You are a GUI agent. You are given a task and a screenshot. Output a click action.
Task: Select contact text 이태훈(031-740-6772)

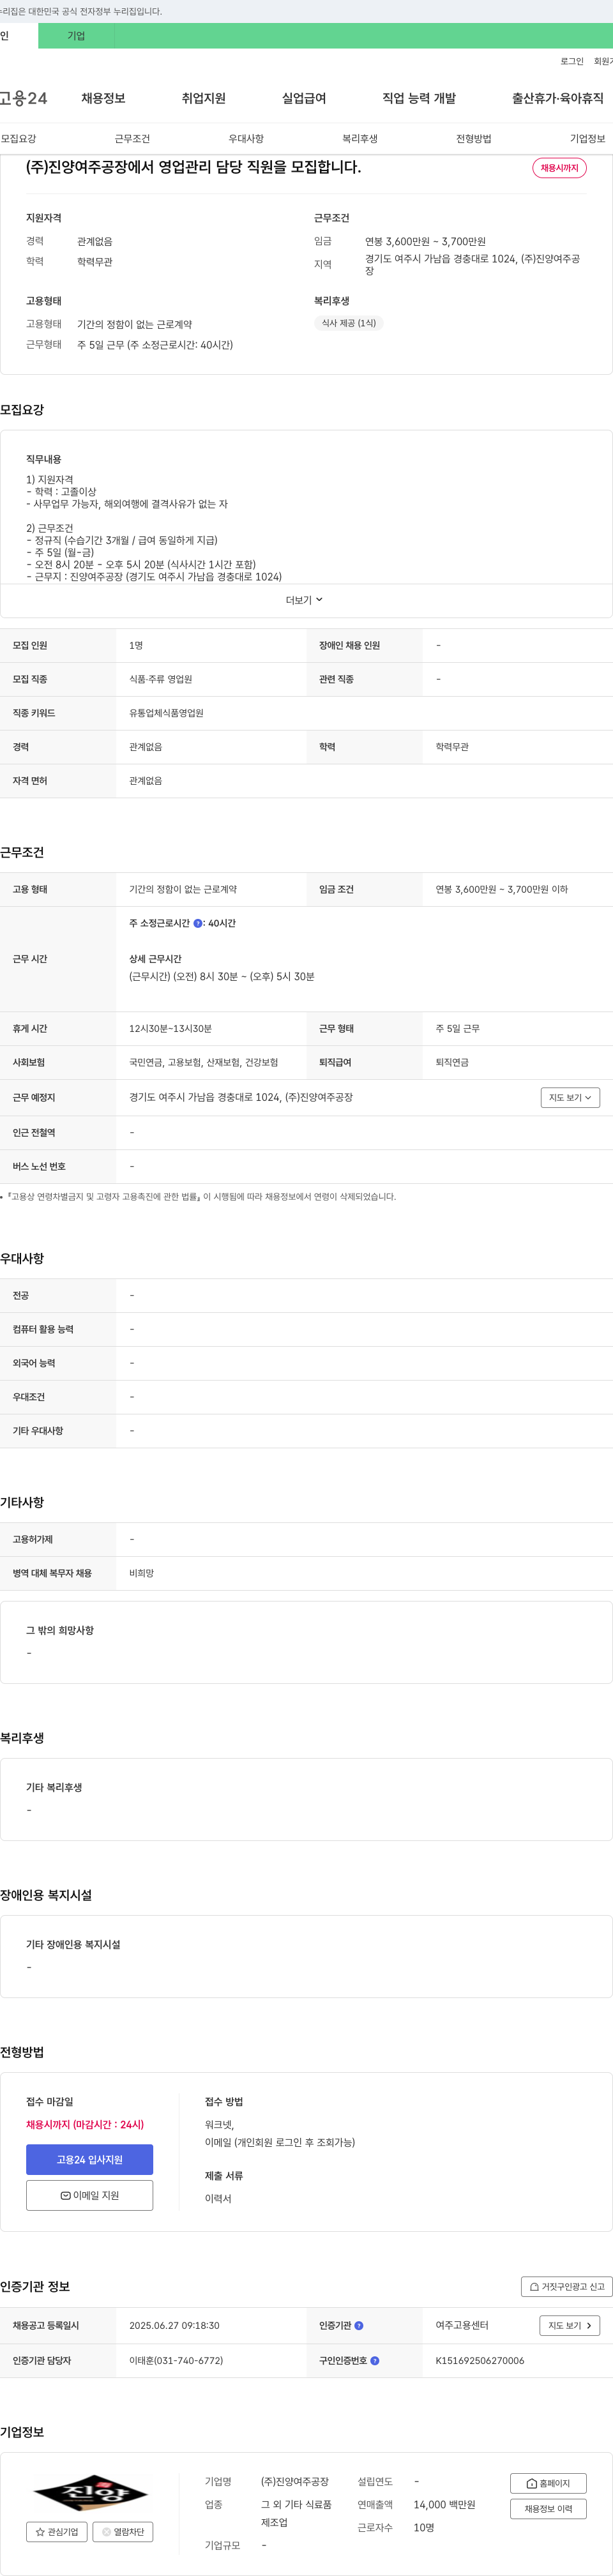[x=176, y=2360]
